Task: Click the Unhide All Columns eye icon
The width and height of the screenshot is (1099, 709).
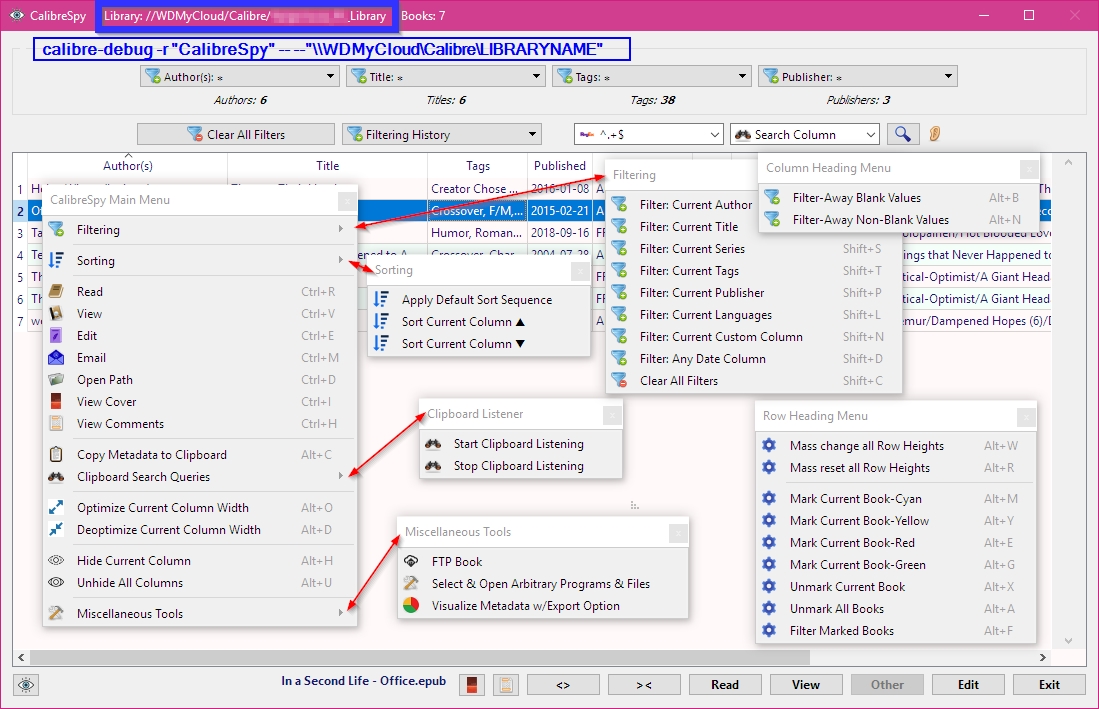Action: pyautogui.click(x=56, y=582)
